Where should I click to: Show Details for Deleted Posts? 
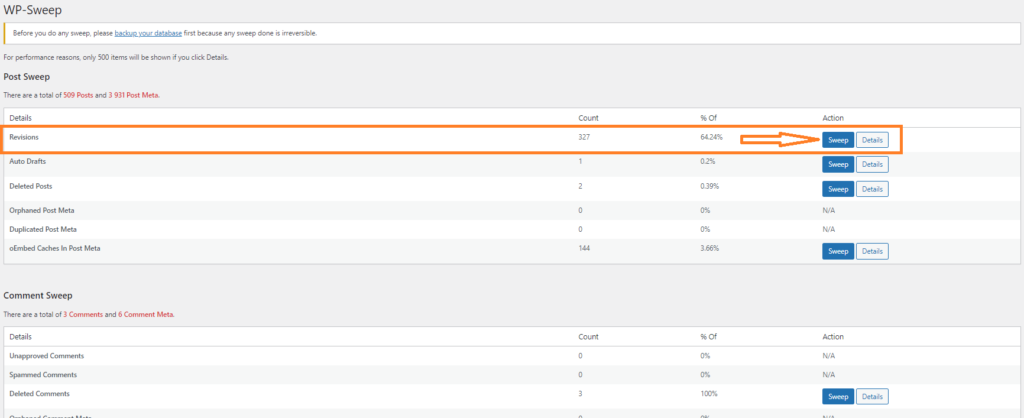(x=872, y=189)
